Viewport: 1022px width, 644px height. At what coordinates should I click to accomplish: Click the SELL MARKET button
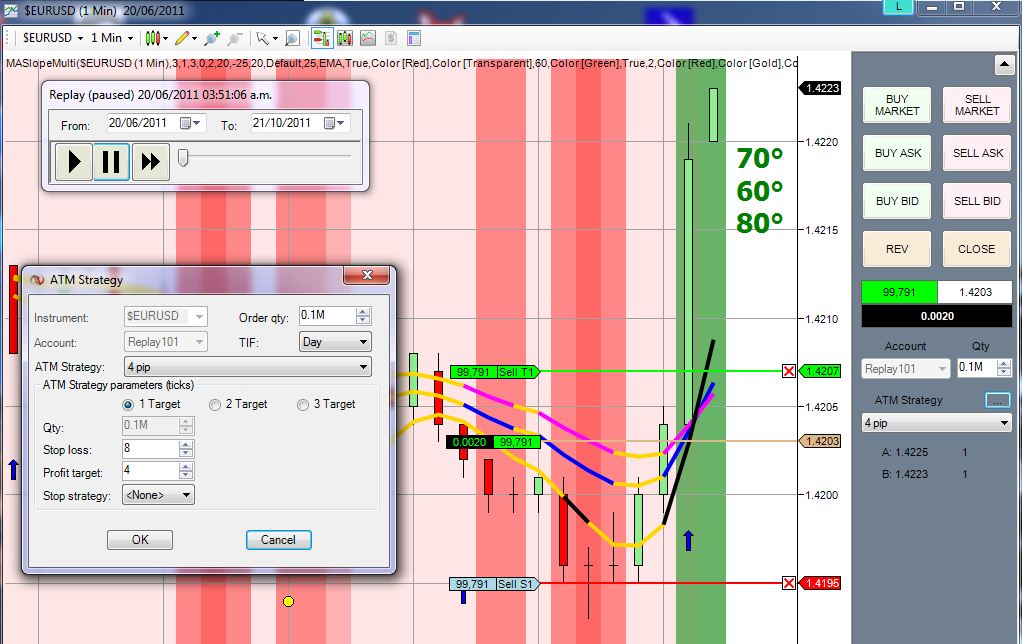pyautogui.click(x=977, y=105)
